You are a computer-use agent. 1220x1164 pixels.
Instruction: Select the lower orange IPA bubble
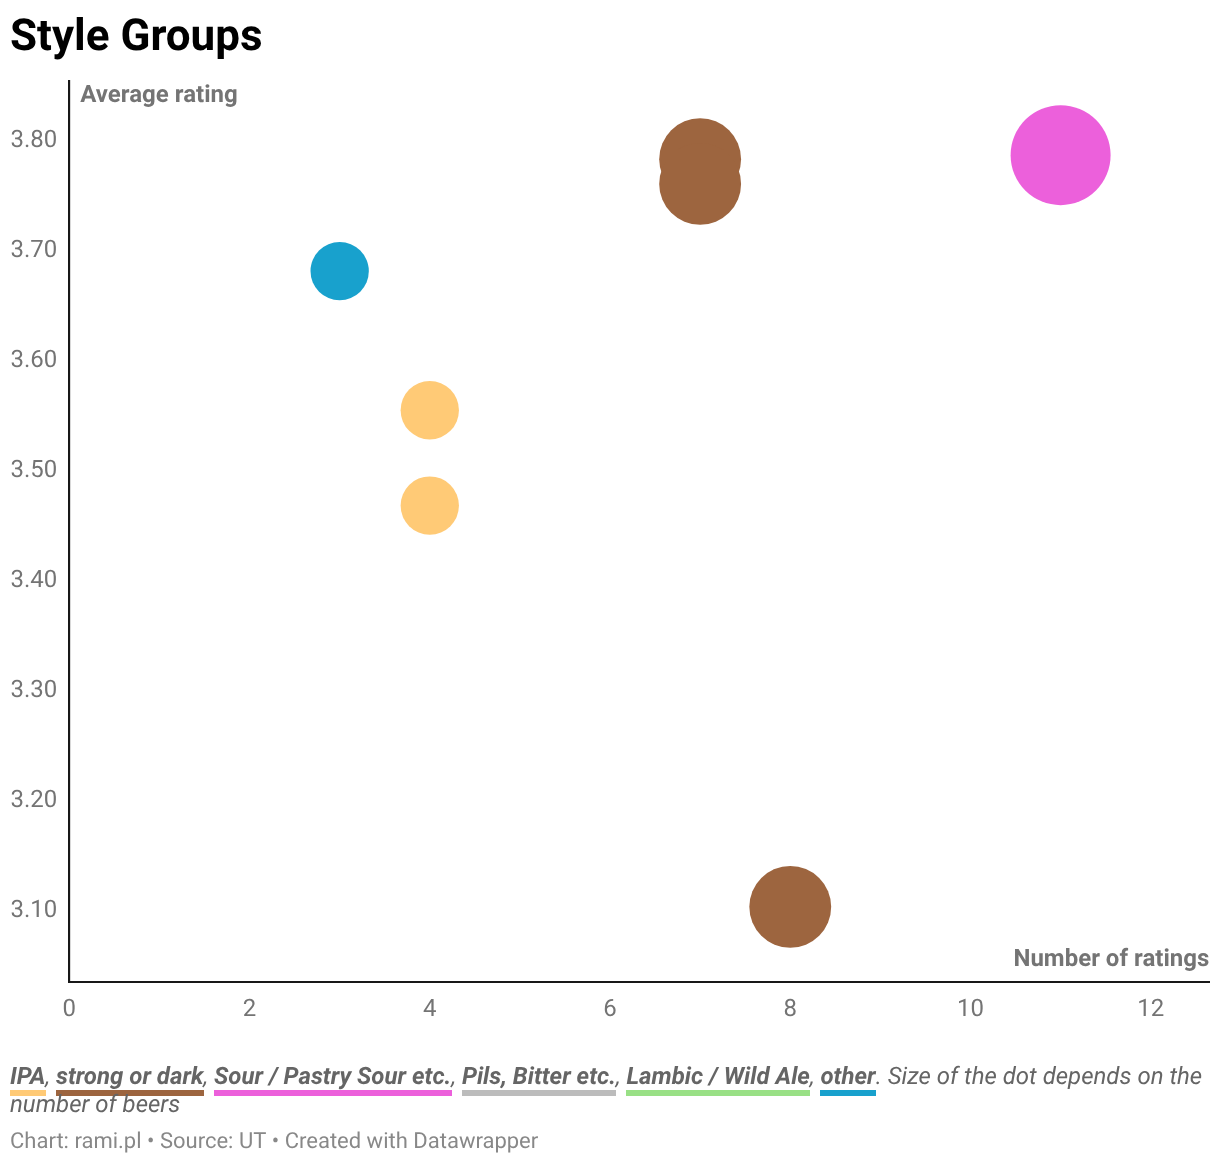pos(430,506)
